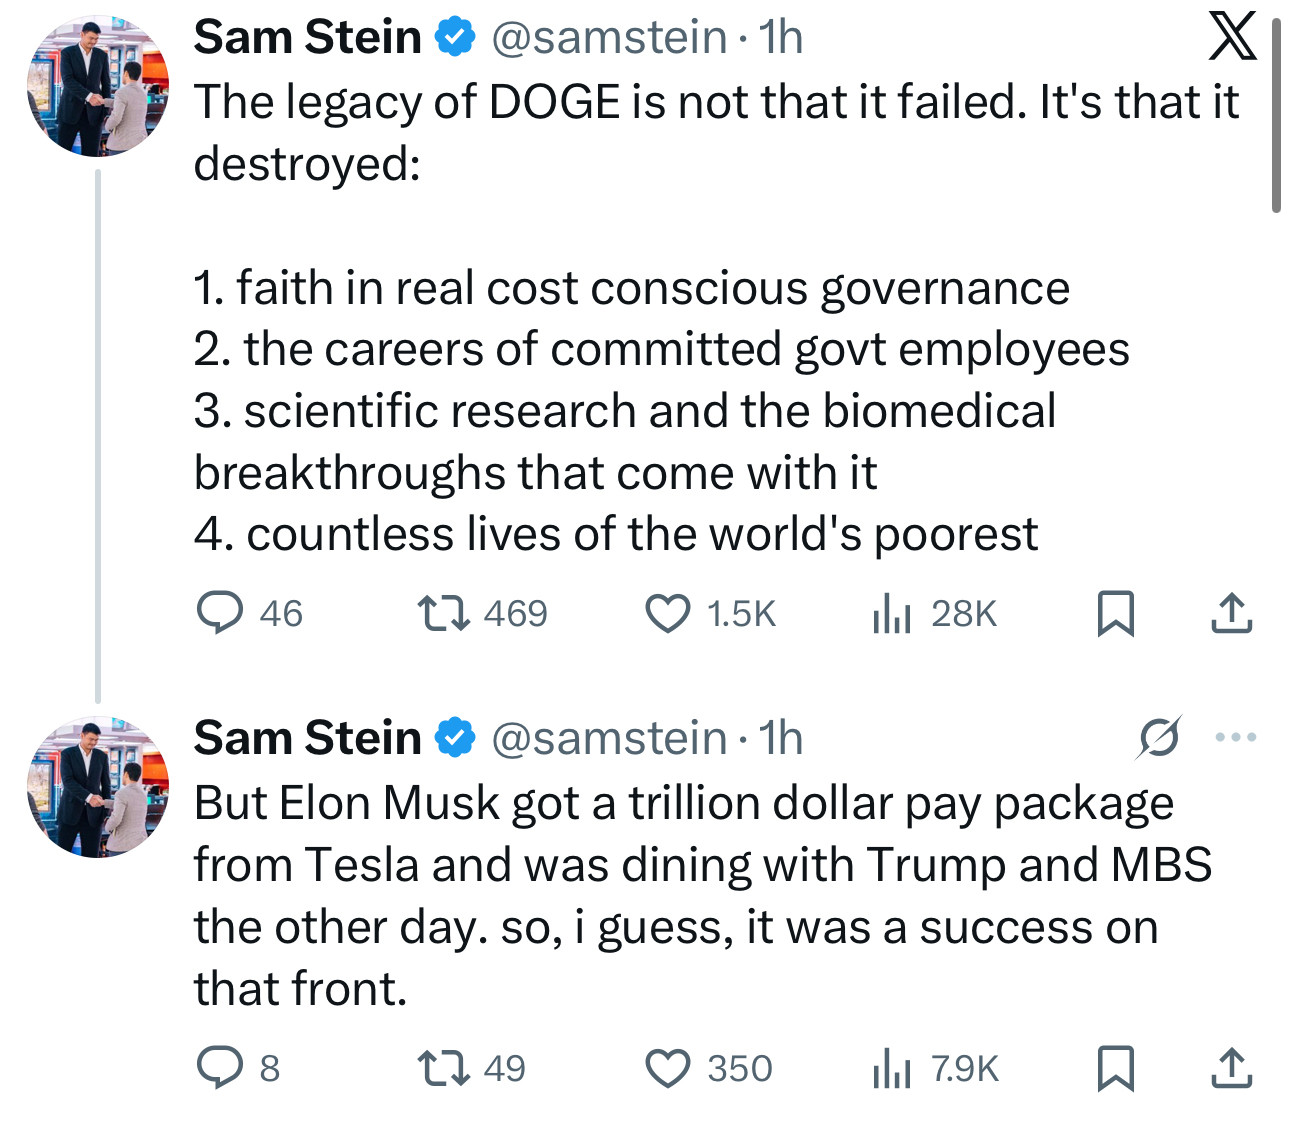Like the DOGE legacy tweet

click(x=667, y=613)
